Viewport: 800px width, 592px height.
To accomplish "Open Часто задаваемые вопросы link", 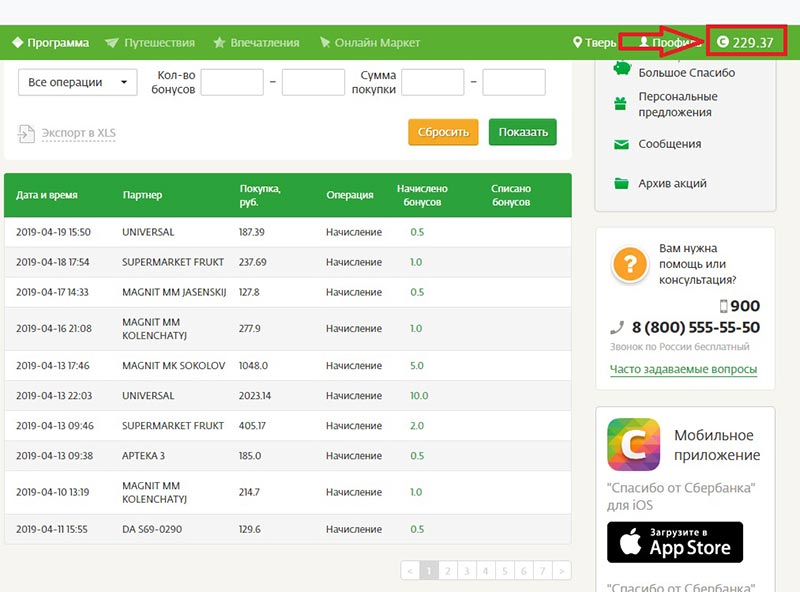I will 683,370.
